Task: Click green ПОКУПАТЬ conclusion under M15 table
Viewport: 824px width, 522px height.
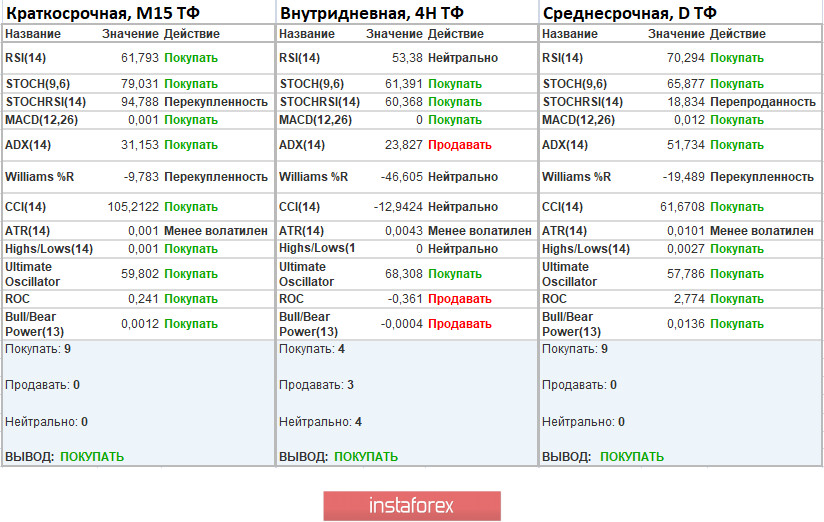Action: [x=92, y=457]
